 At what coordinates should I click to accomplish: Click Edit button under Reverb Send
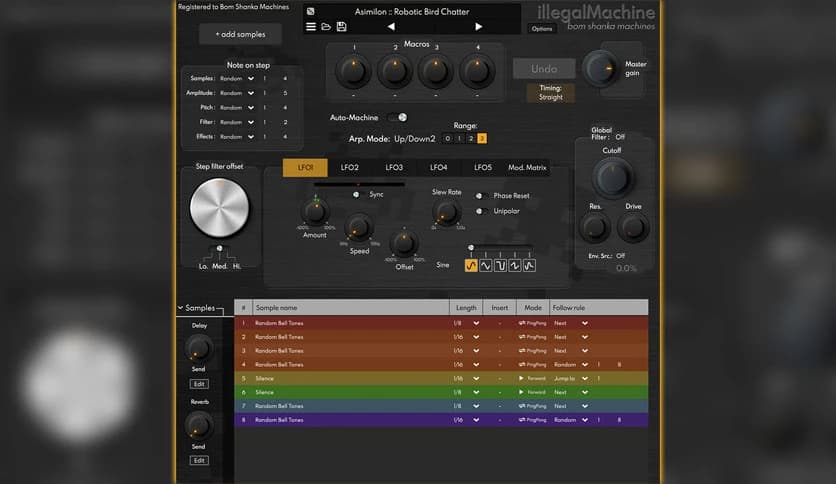coord(199,461)
